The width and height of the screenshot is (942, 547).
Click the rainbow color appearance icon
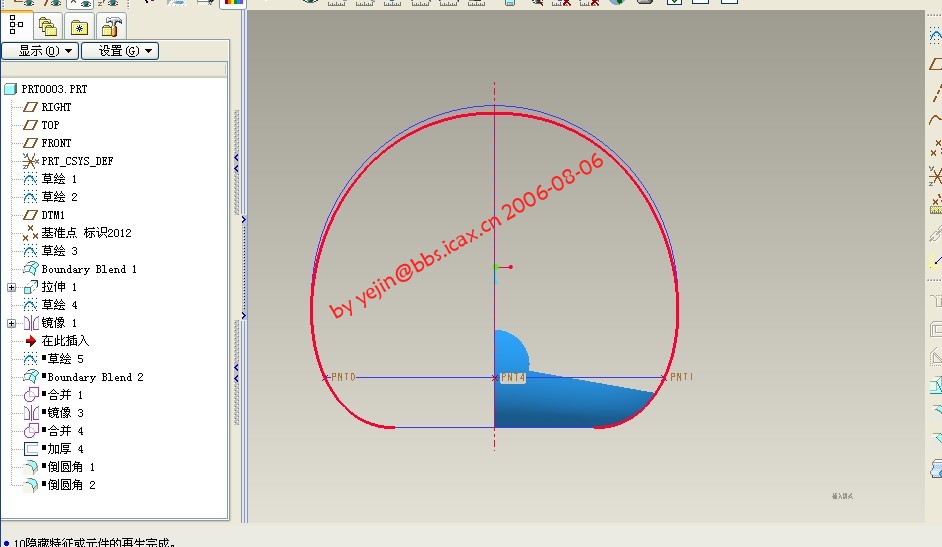pyautogui.click(x=234, y=2)
